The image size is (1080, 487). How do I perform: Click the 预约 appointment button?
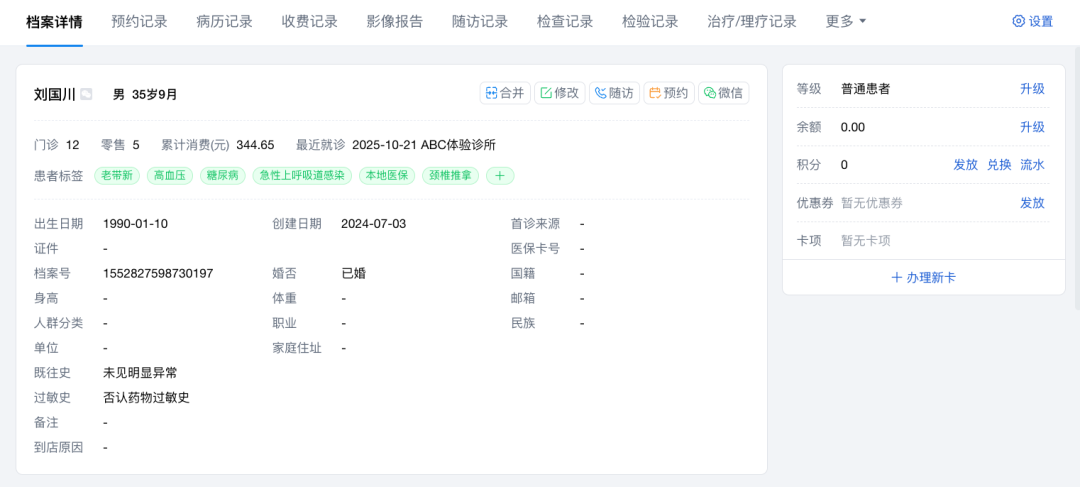click(x=669, y=93)
